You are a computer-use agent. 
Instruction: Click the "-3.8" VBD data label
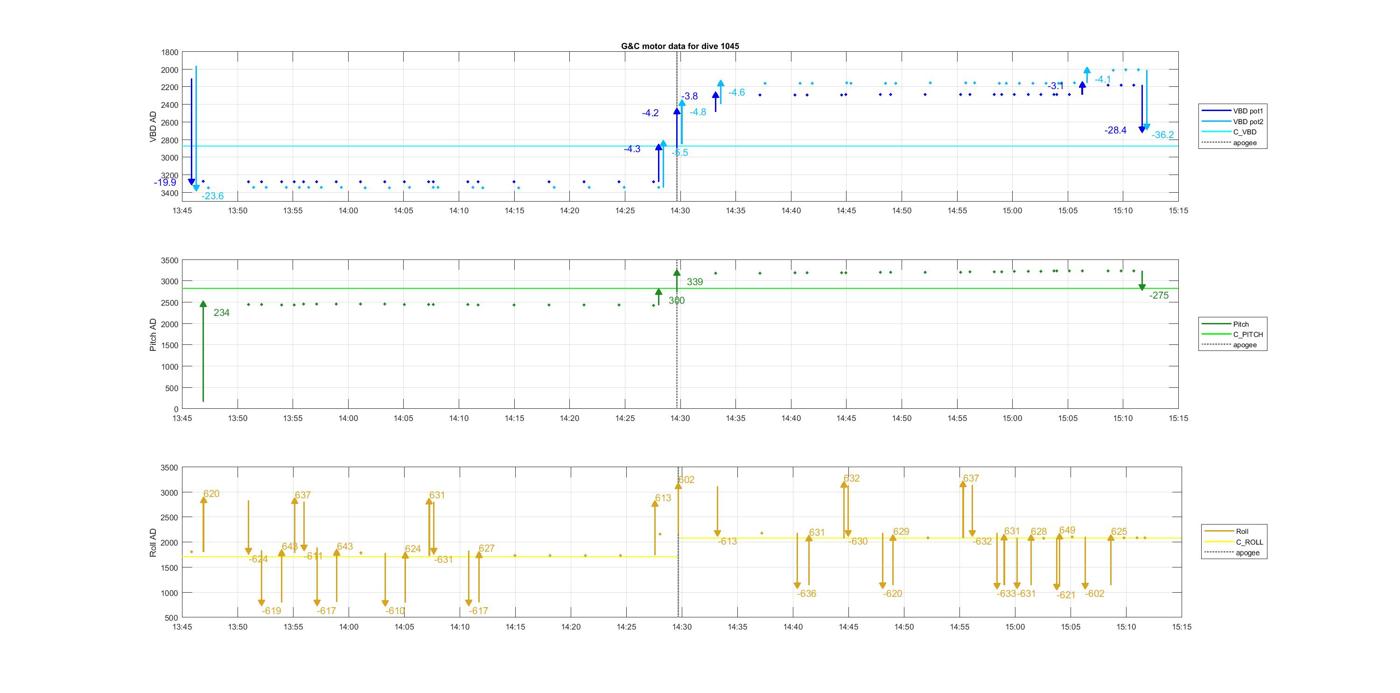click(689, 96)
